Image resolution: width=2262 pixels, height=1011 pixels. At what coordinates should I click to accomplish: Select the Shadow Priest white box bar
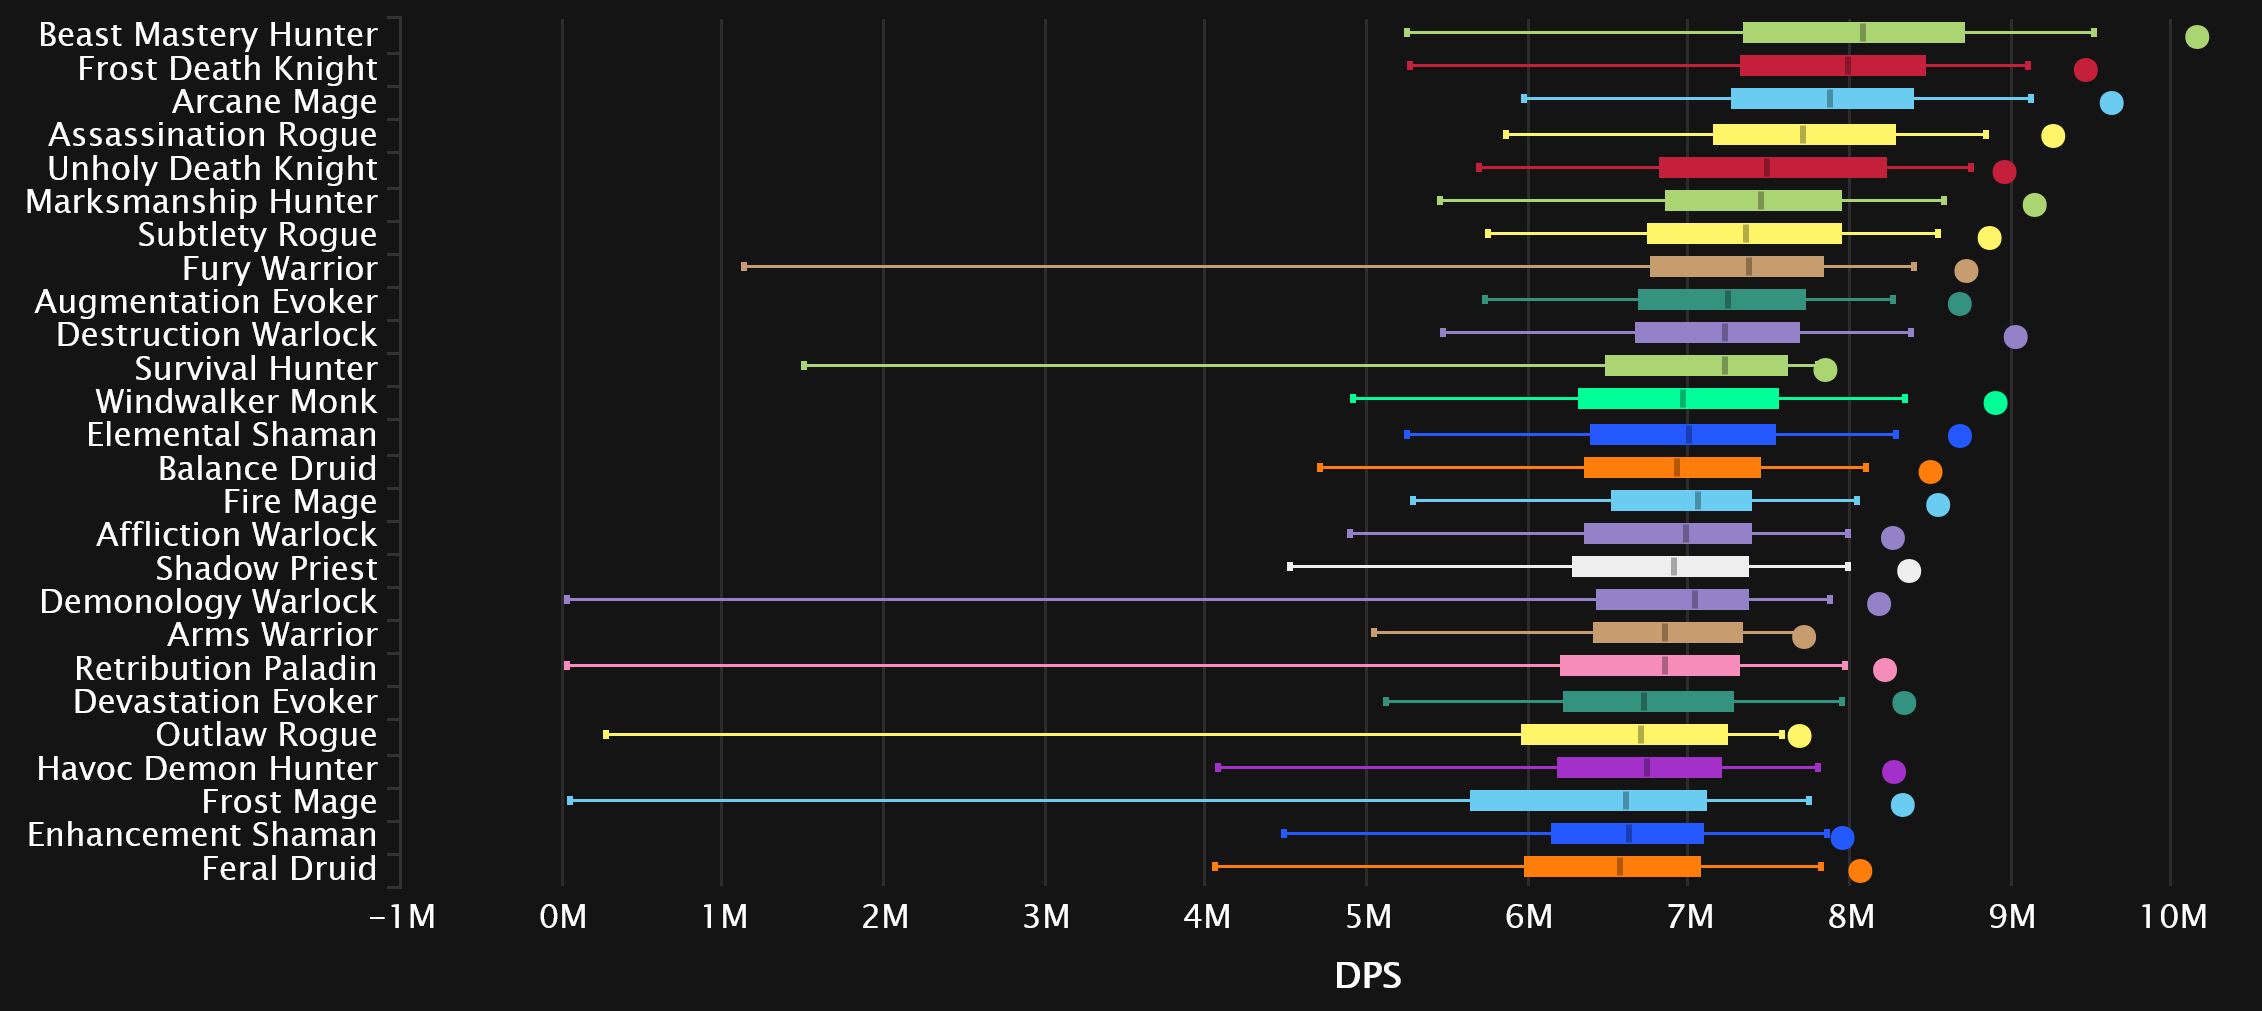pyautogui.click(x=1659, y=567)
